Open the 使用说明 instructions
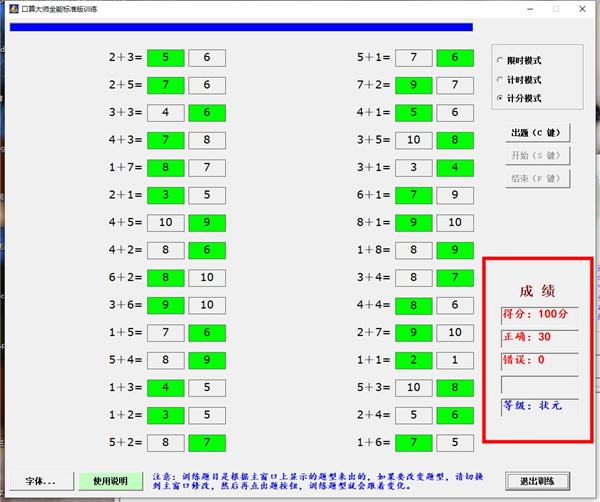The image size is (600, 502). tap(105, 481)
